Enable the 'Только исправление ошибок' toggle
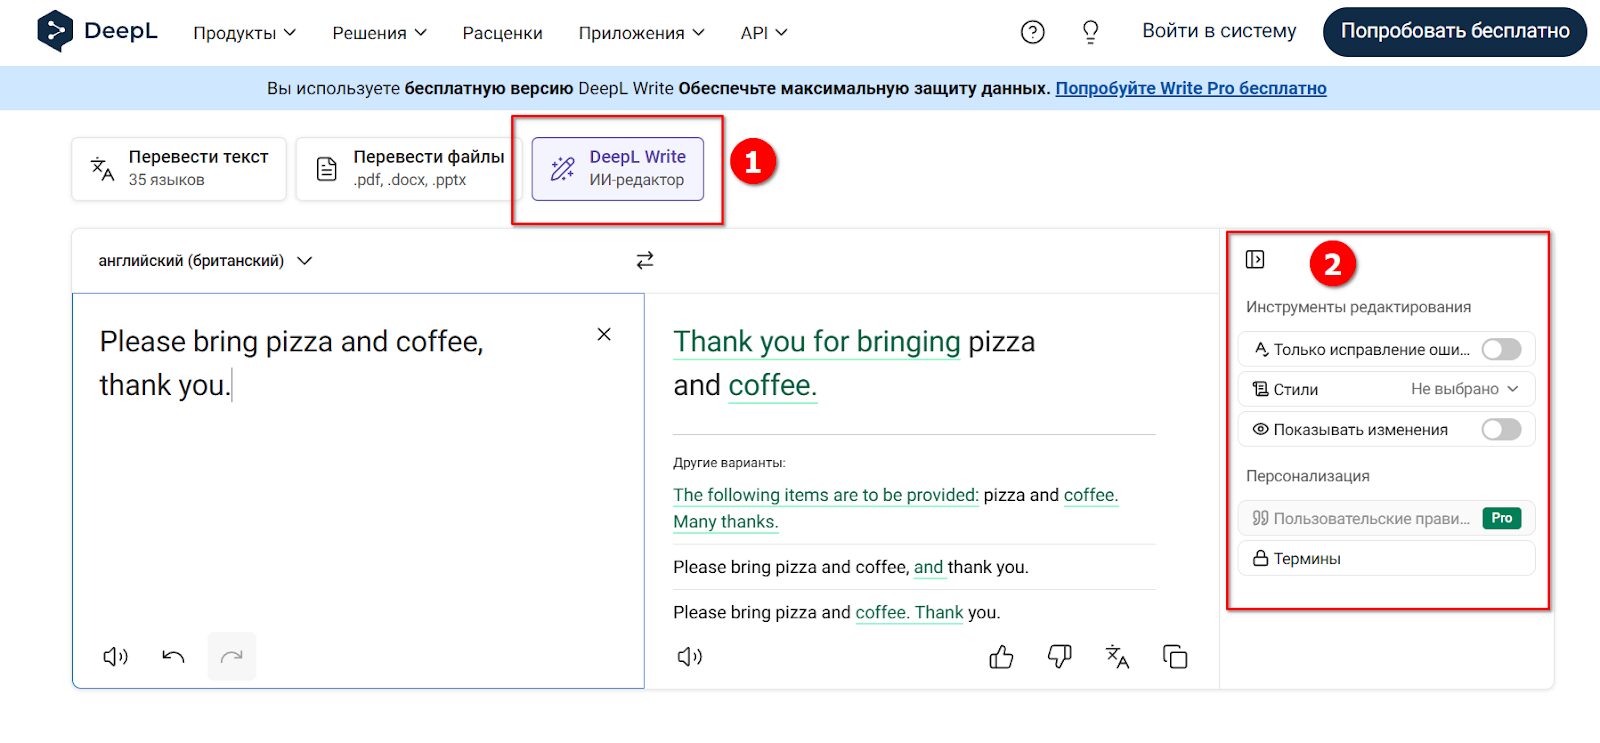The width and height of the screenshot is (1600, 743). 1501,349
